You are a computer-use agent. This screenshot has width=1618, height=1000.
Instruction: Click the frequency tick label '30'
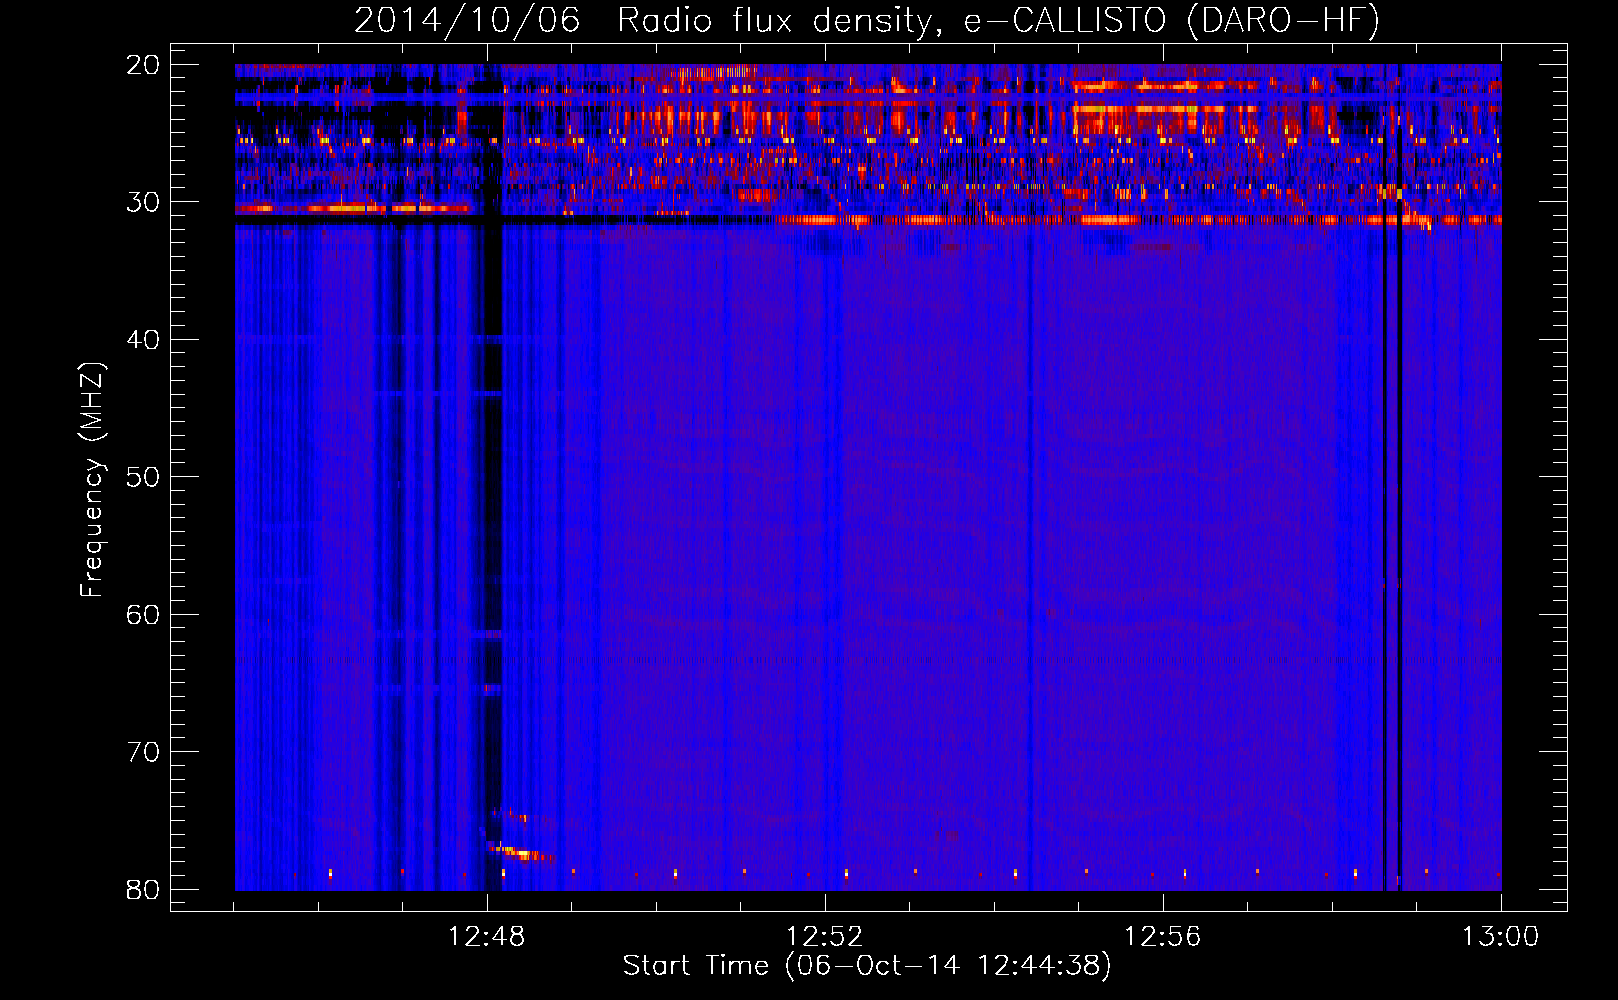(143, 202)
